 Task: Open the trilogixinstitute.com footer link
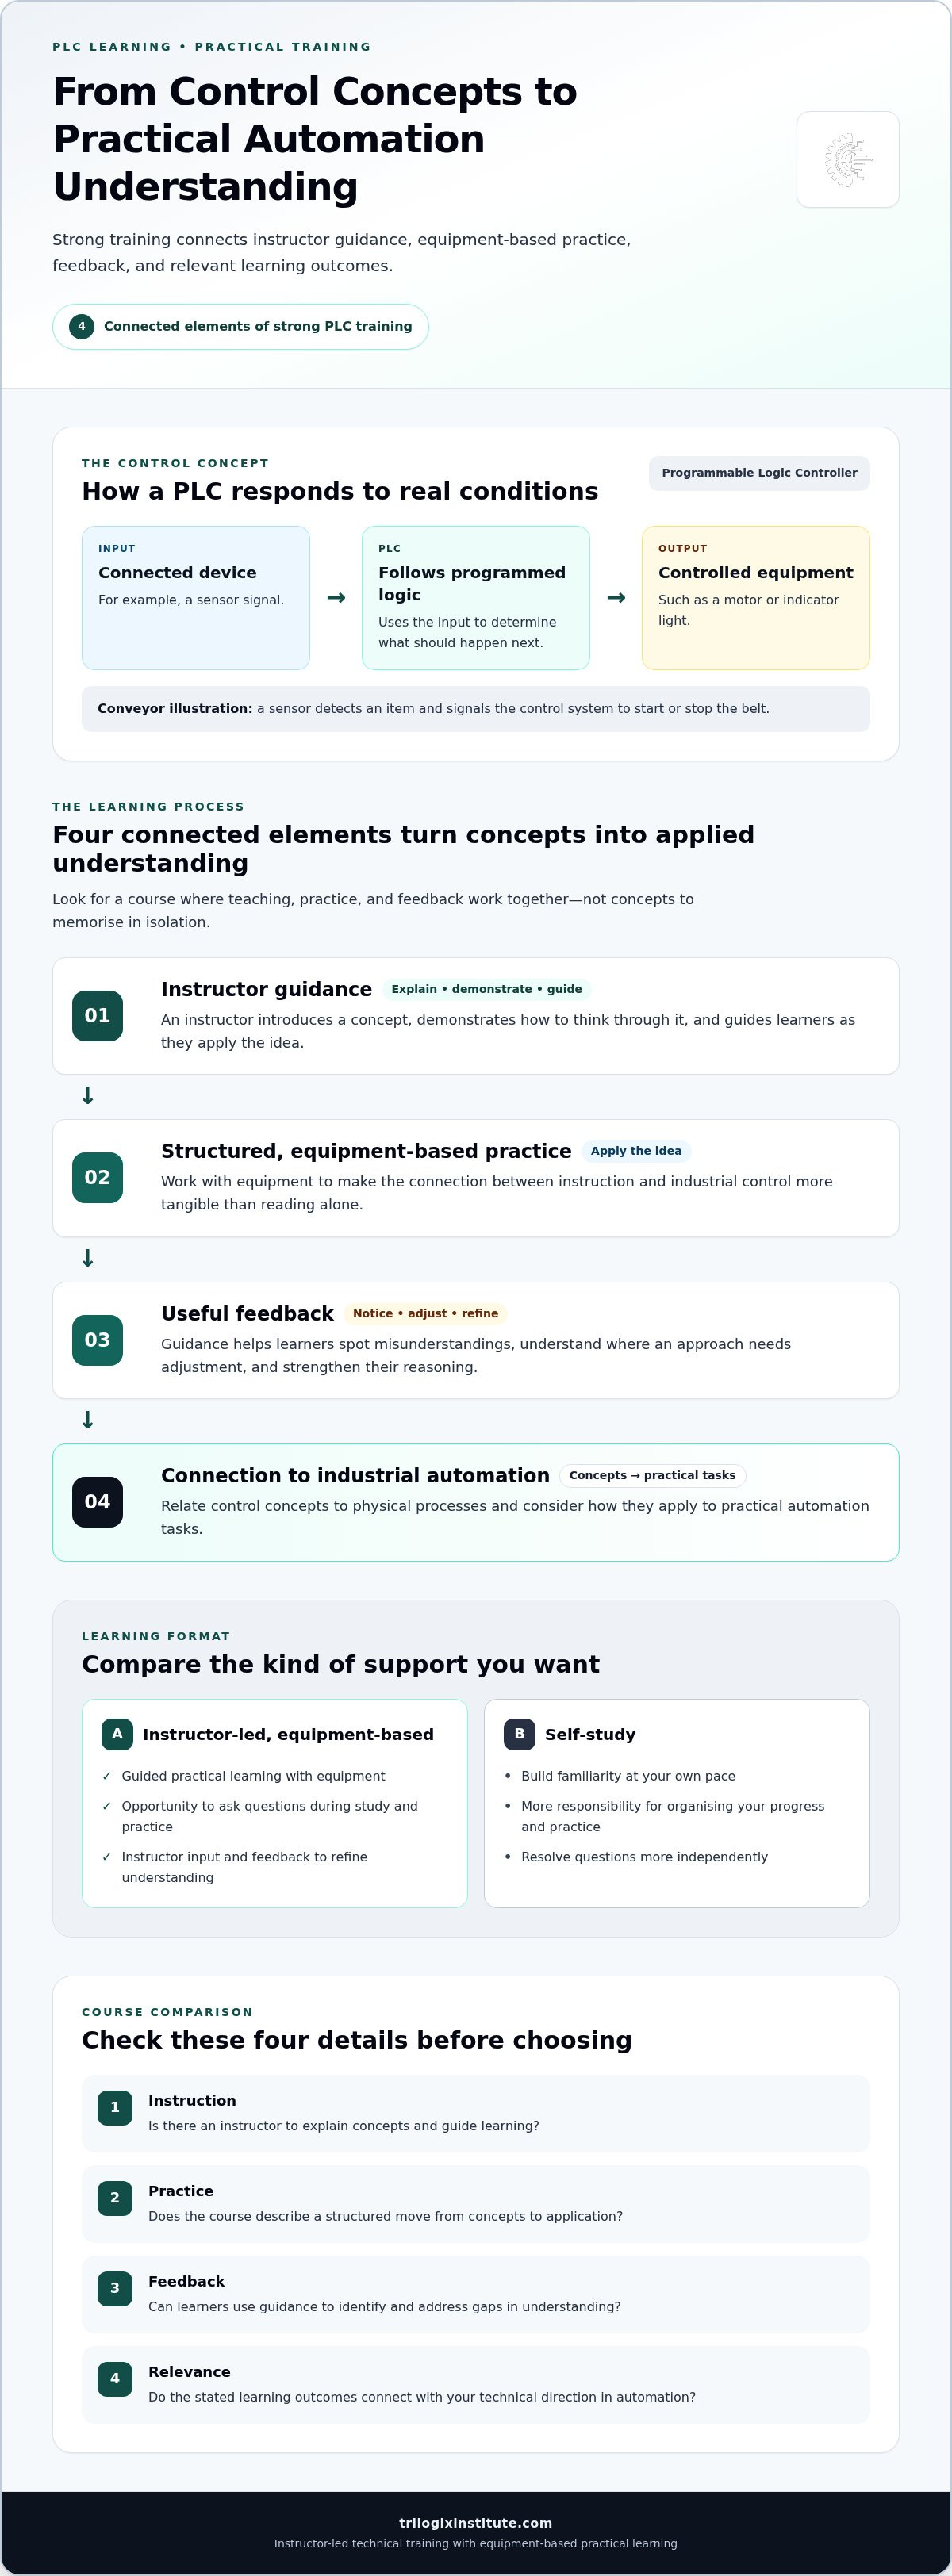click(475, 2522)
